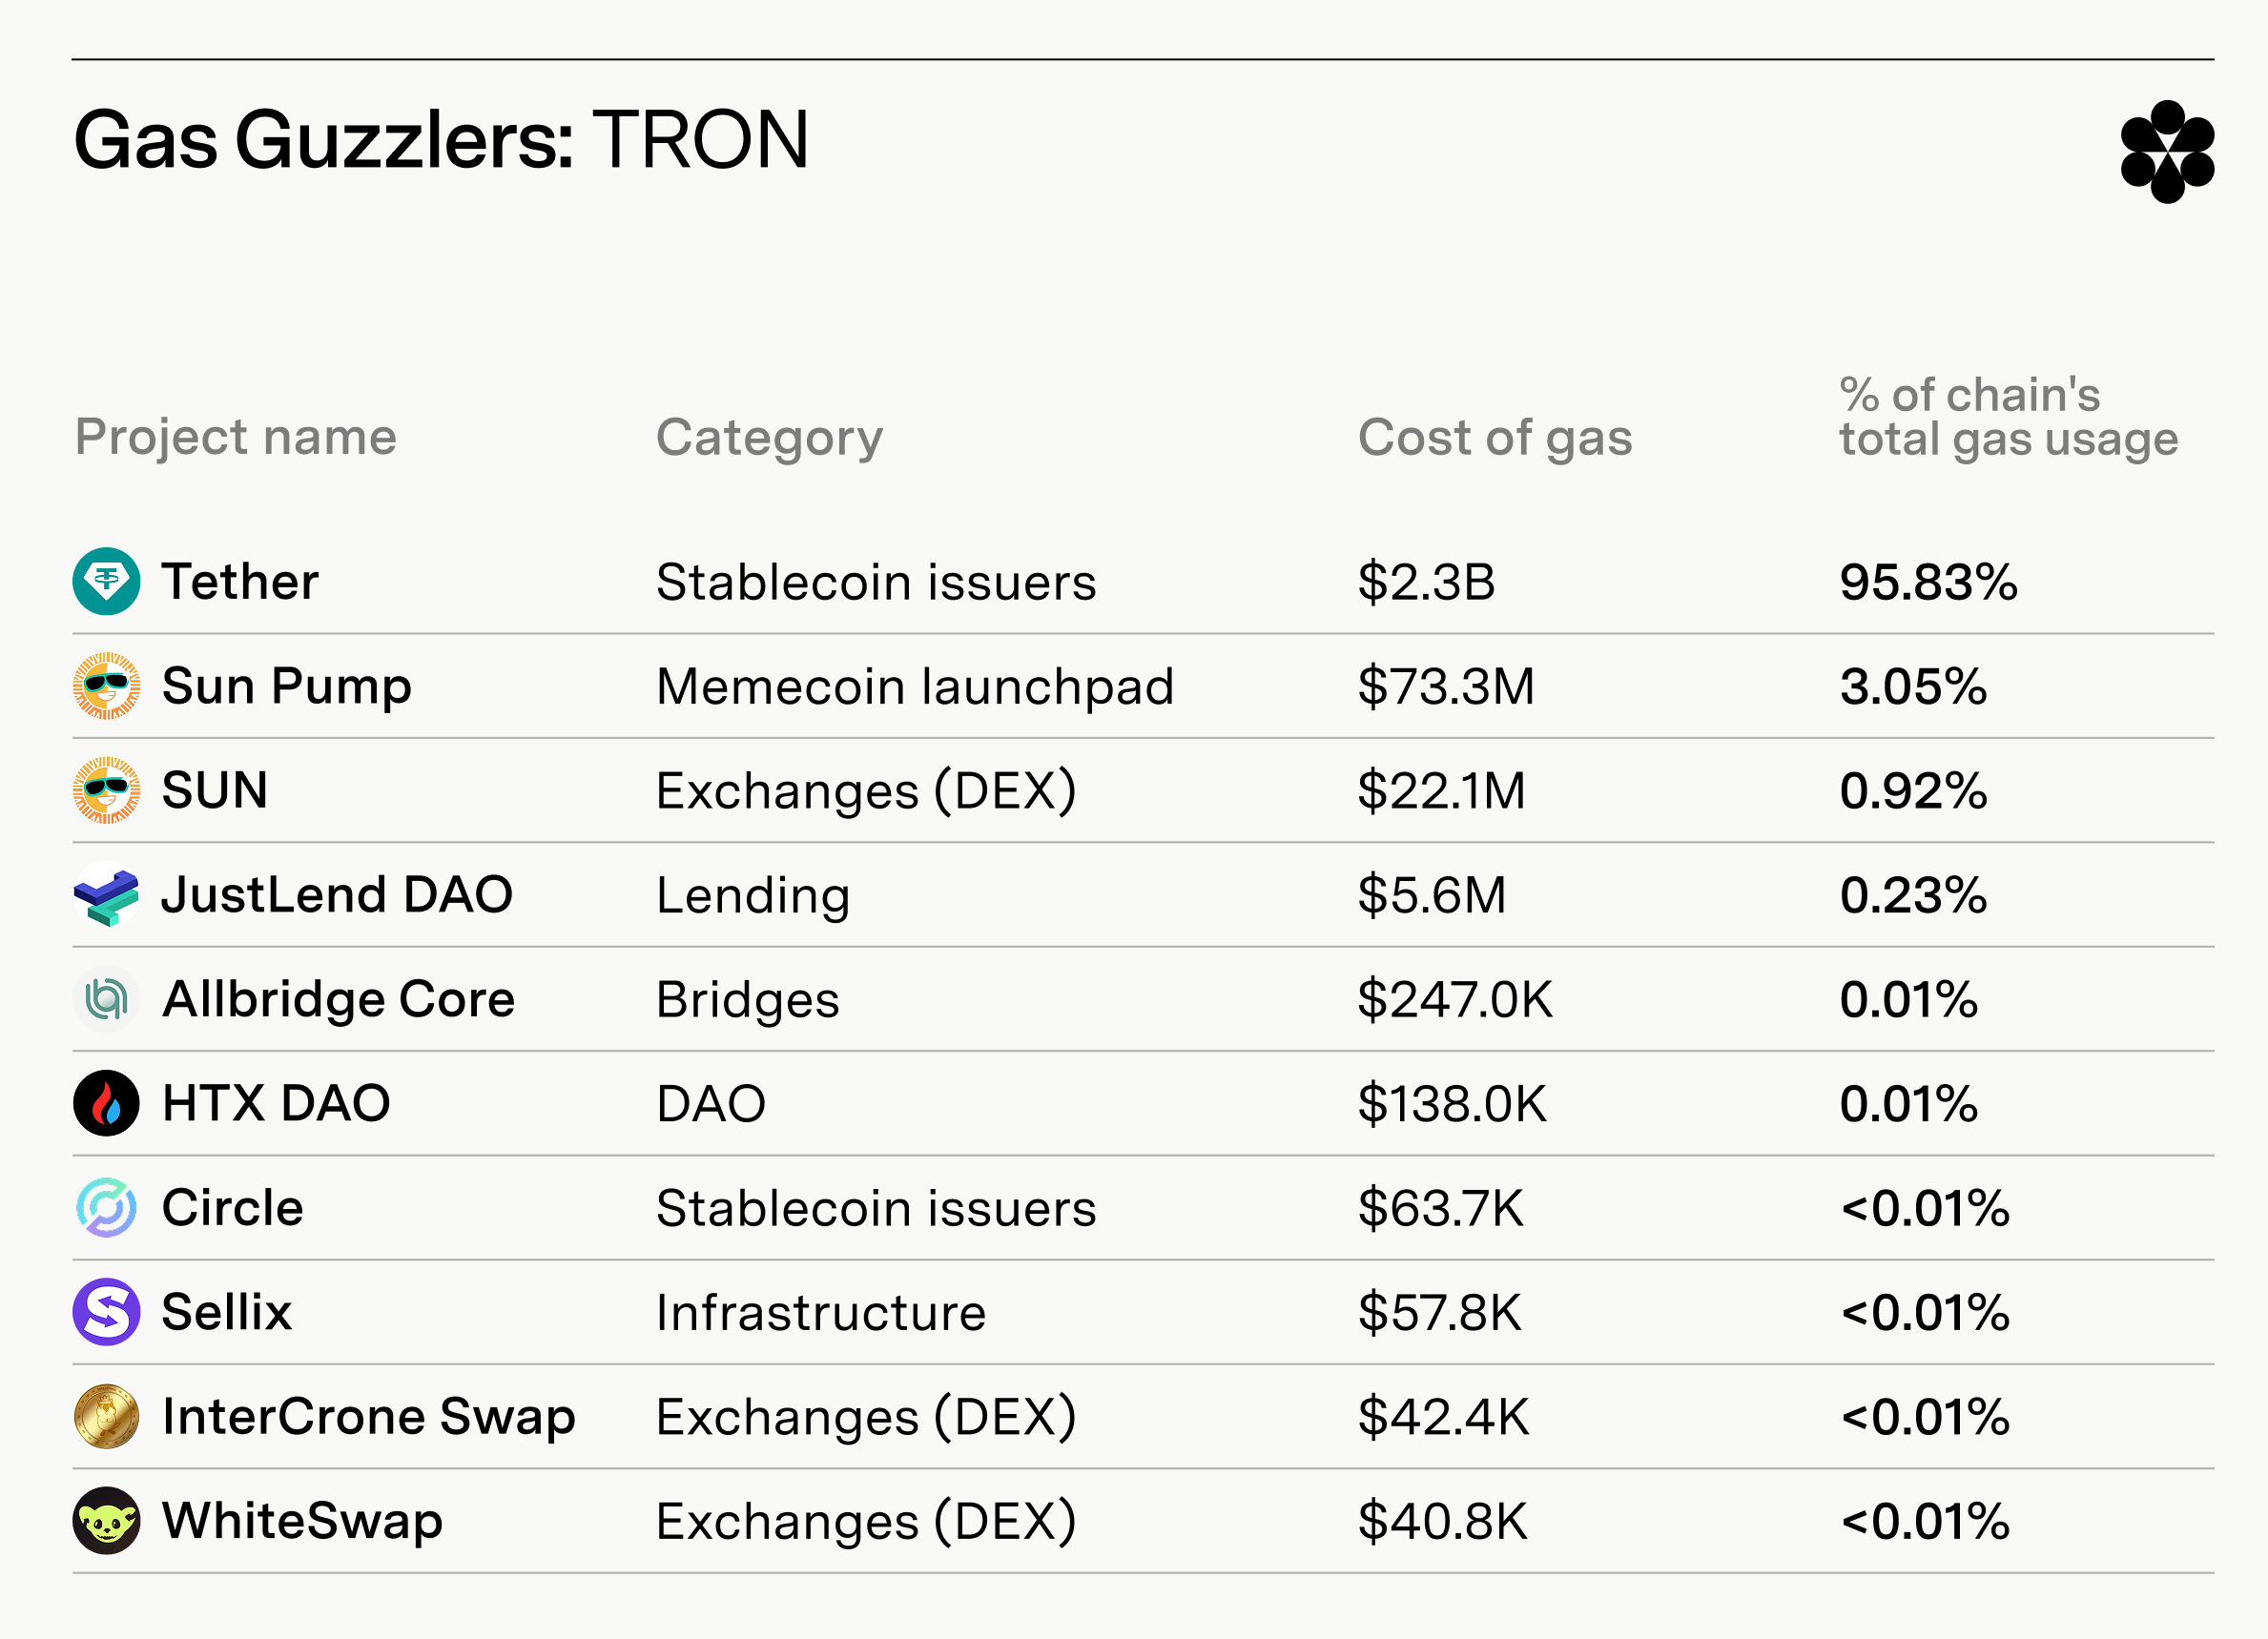This screenshot has width=2268, height=1639.
Task: Click the Memecoin launchpad category cell
Action: pos(915,687)
